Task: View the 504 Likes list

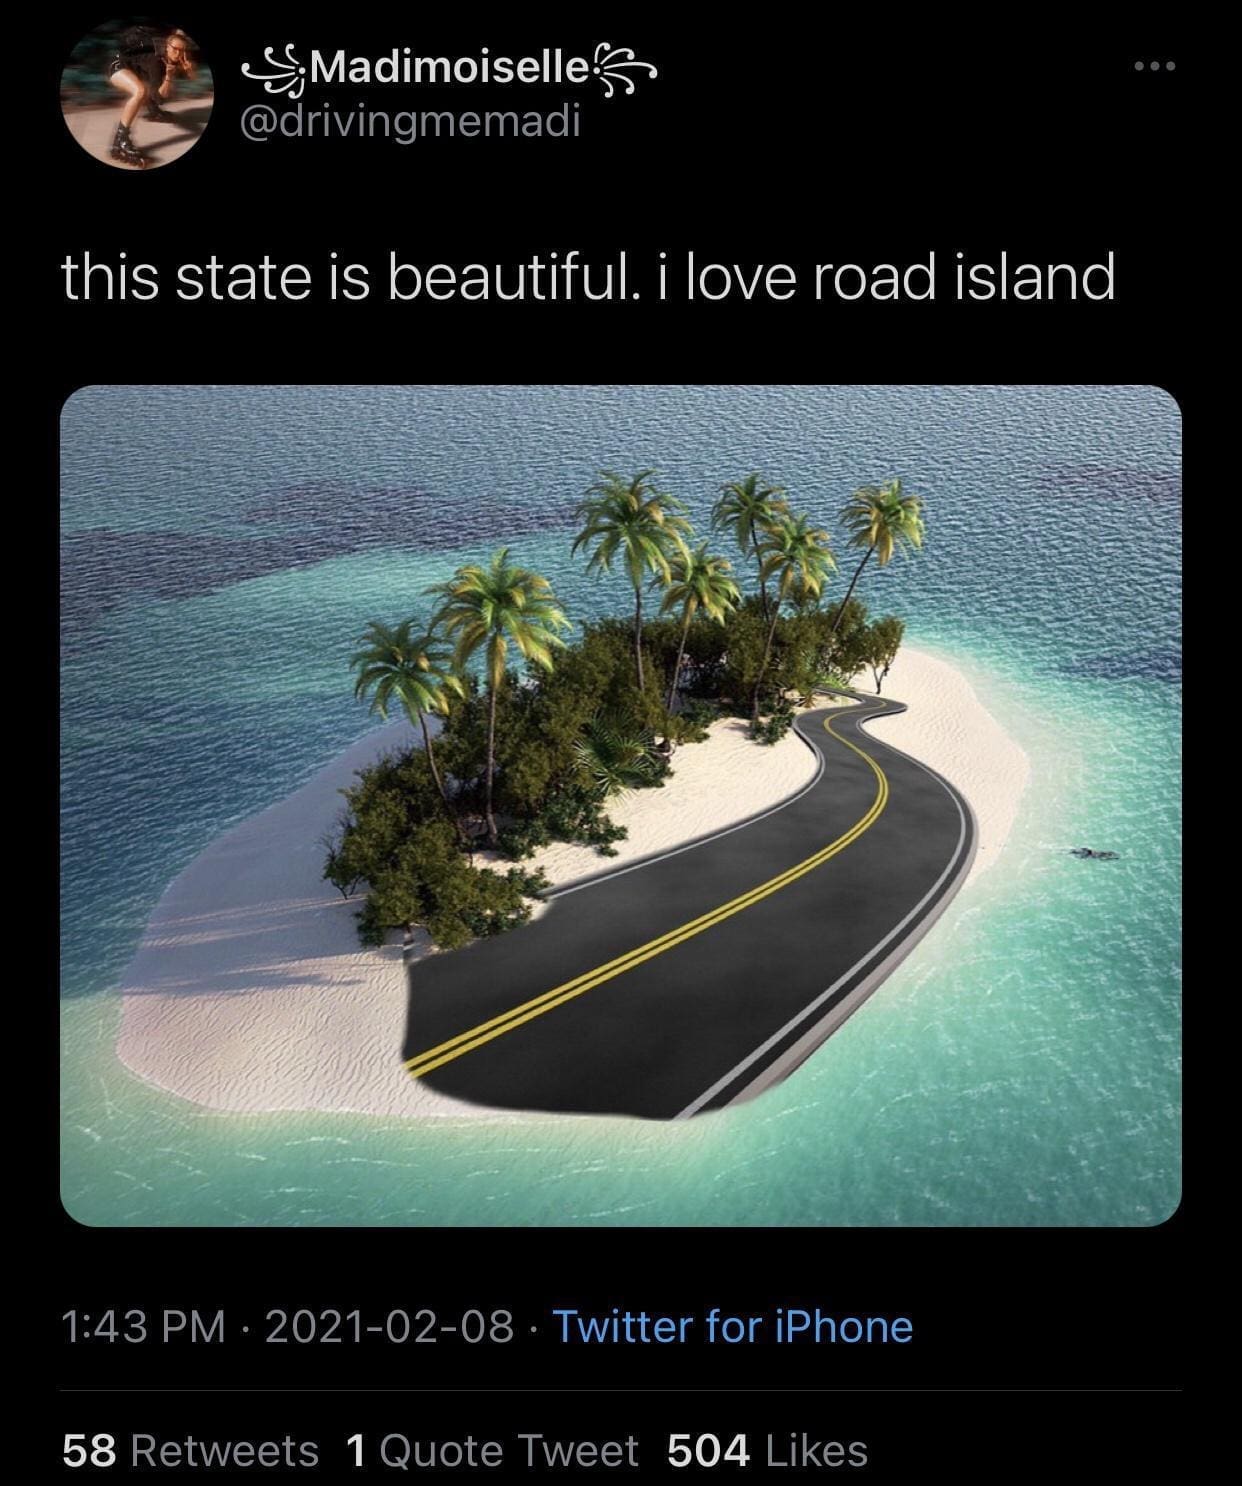Action: click(x=767, y=1449)
